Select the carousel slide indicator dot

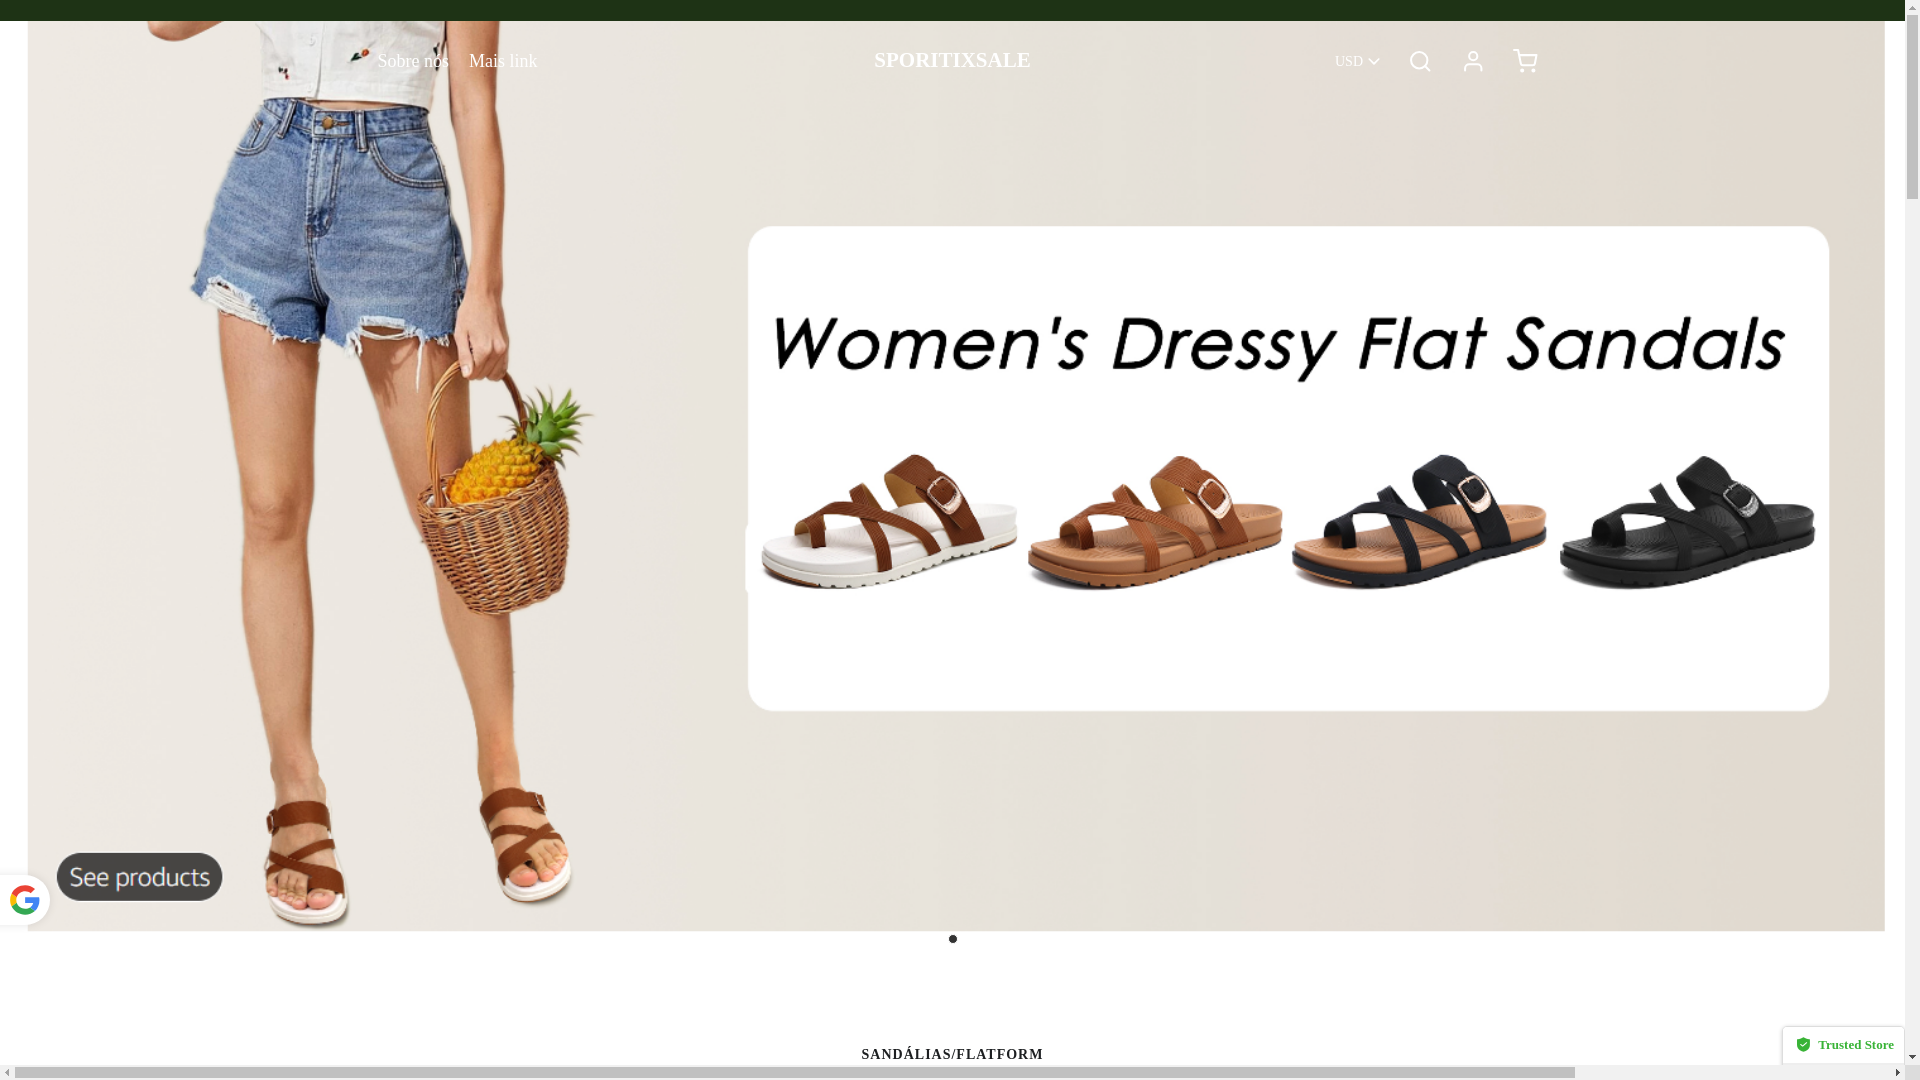coord(952,939)
